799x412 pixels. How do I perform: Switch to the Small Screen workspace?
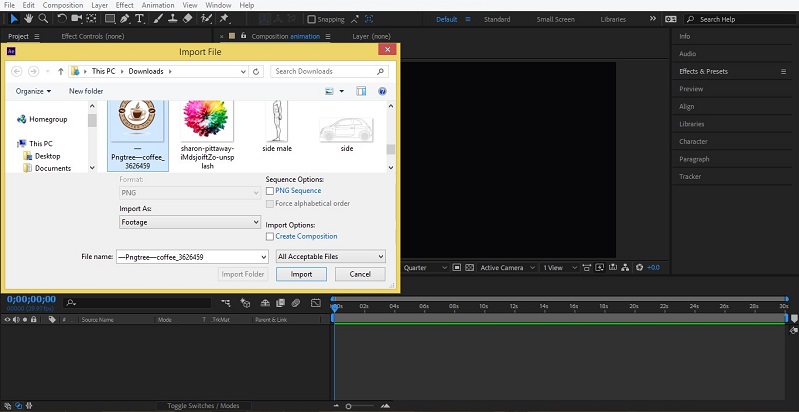click(555, 19)
